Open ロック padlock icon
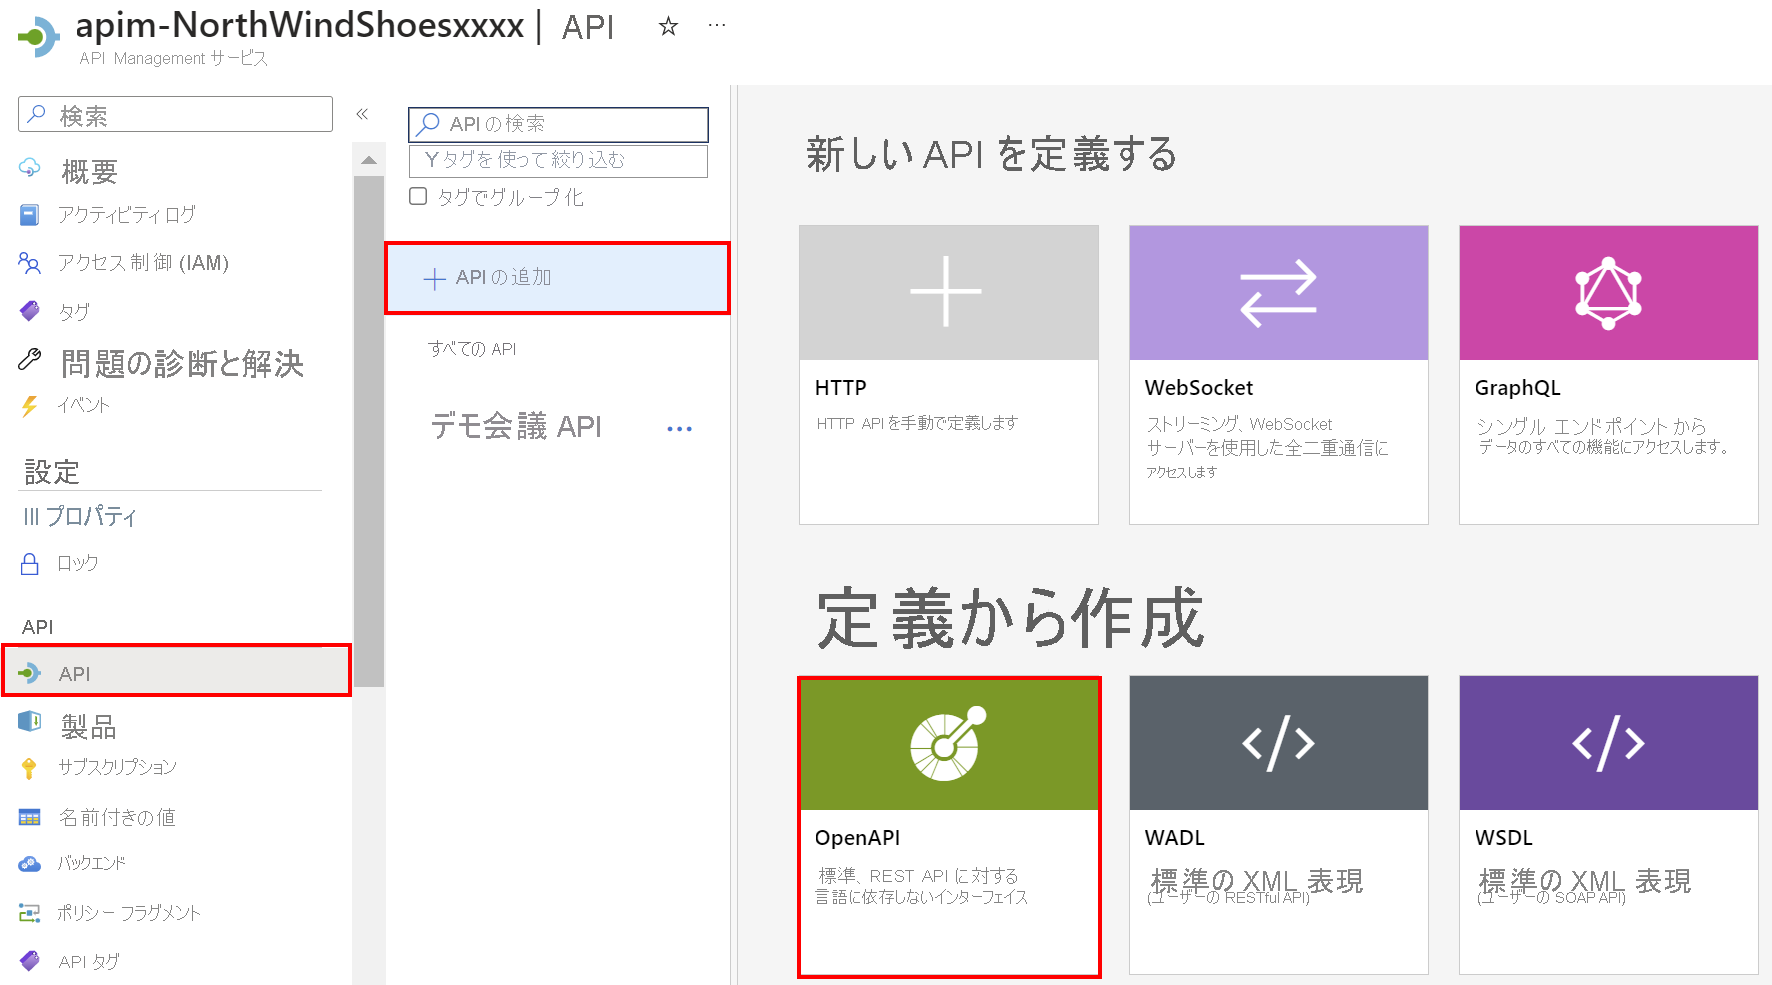Image resolution: width=1772 pixels, height=985 pixels. (30, 564)
